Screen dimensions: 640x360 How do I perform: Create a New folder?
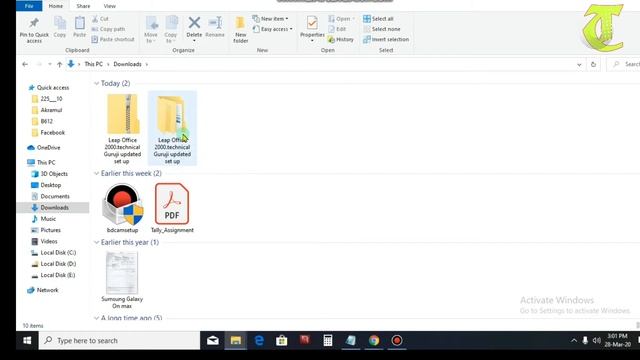(x=240, y=29)
